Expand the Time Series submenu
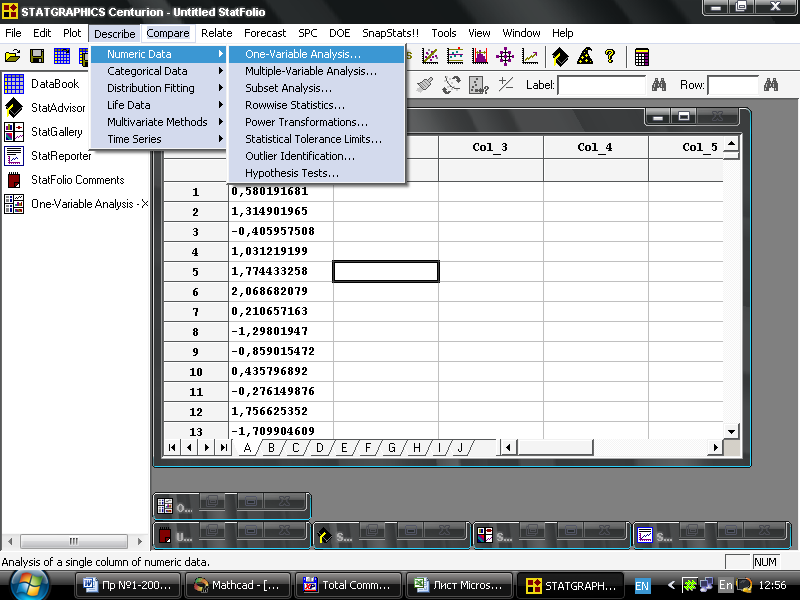This screenshot has width=800, height=600. [158, 139]
